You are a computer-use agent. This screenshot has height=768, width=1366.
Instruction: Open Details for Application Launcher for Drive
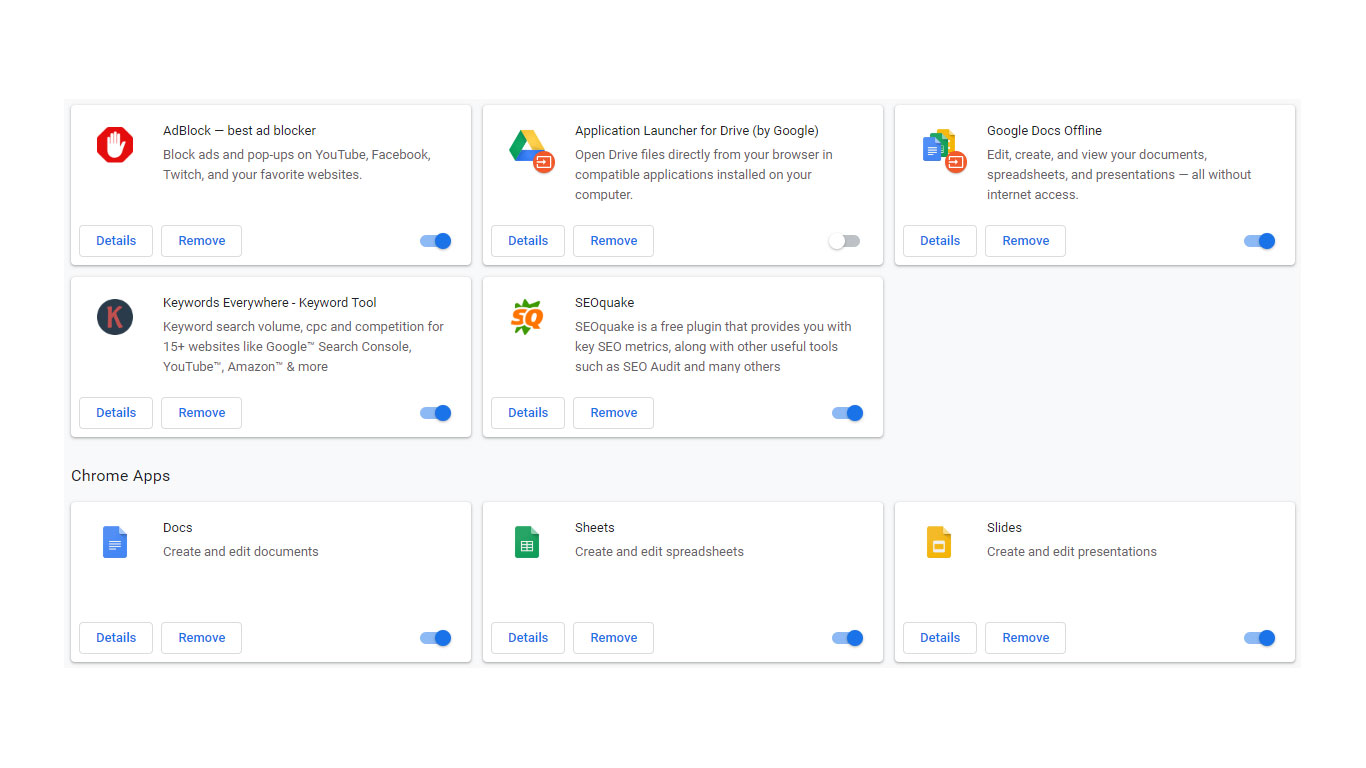(528, 241)
